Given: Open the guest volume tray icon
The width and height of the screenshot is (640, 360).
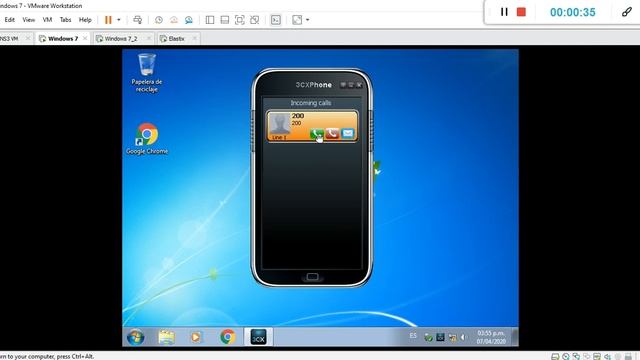Looking at the screenshot, I should (x=463, y=337).
